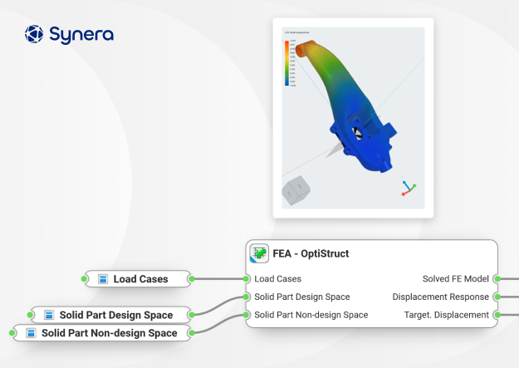Click the view cube in the 3D preview
The height and width of the screenshot is (368, 519).
pyautogui.click(x=296, y=190)
